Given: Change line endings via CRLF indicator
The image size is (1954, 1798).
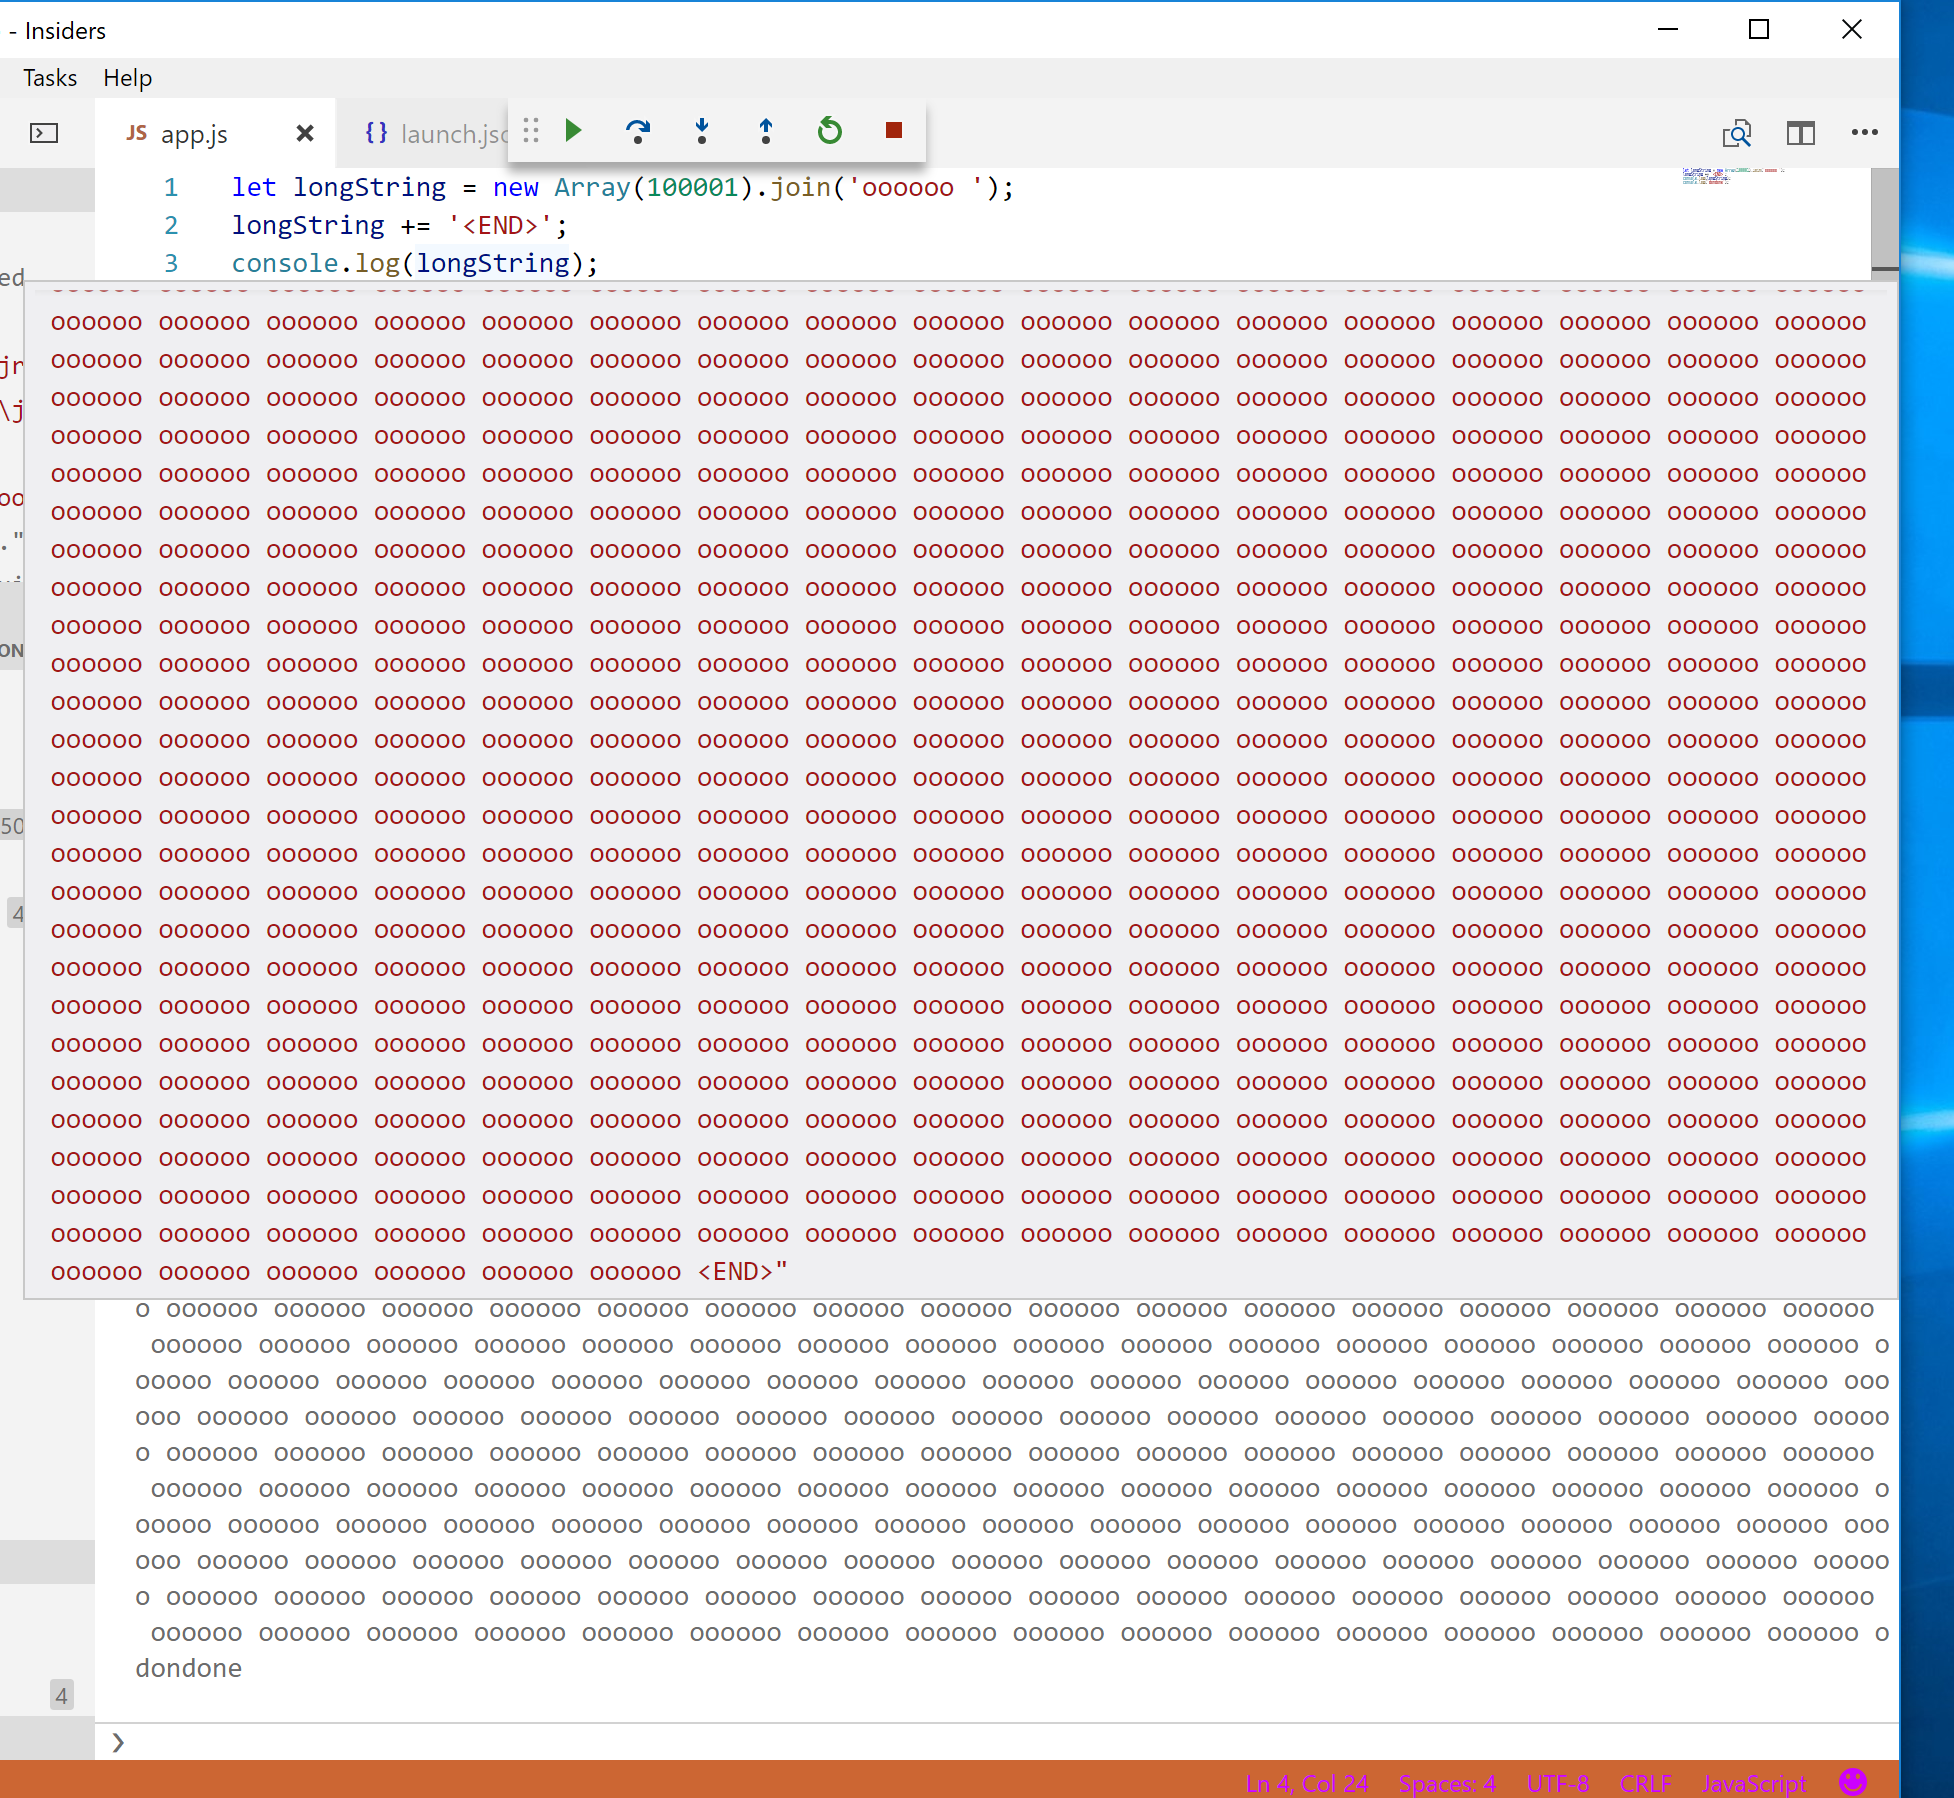Looking at the screenshot, I should tap(1648, 1783).
